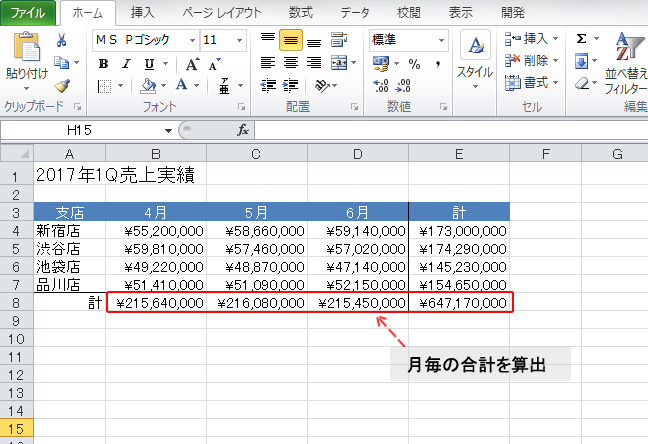Select the Format Painter brush icon
The height and width of the screenshot is (444, 648).
click(62, 86)
